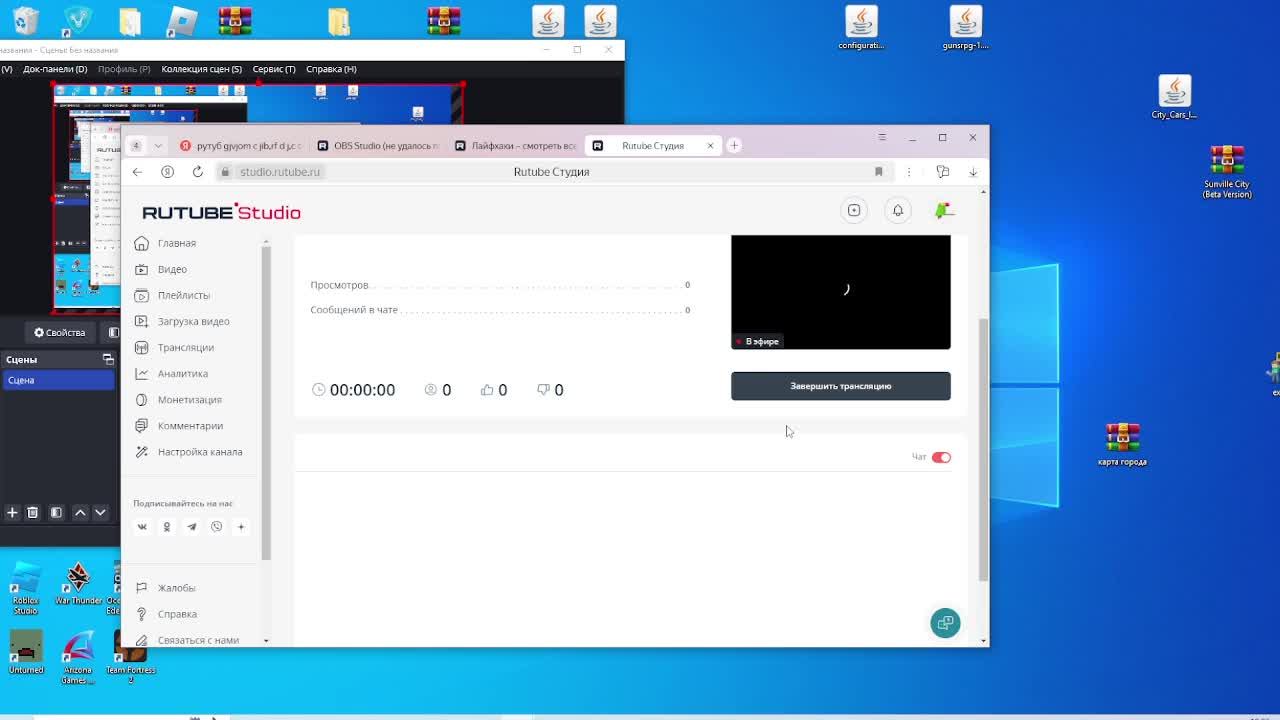
Task: Close the Rutube Студия tab
Action: [x=710, y=146]
